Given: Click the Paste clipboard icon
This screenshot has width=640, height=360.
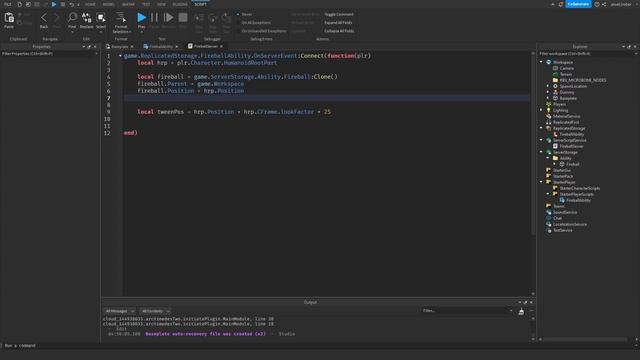Looking at the screenshot, I should [x=9, y=18].
